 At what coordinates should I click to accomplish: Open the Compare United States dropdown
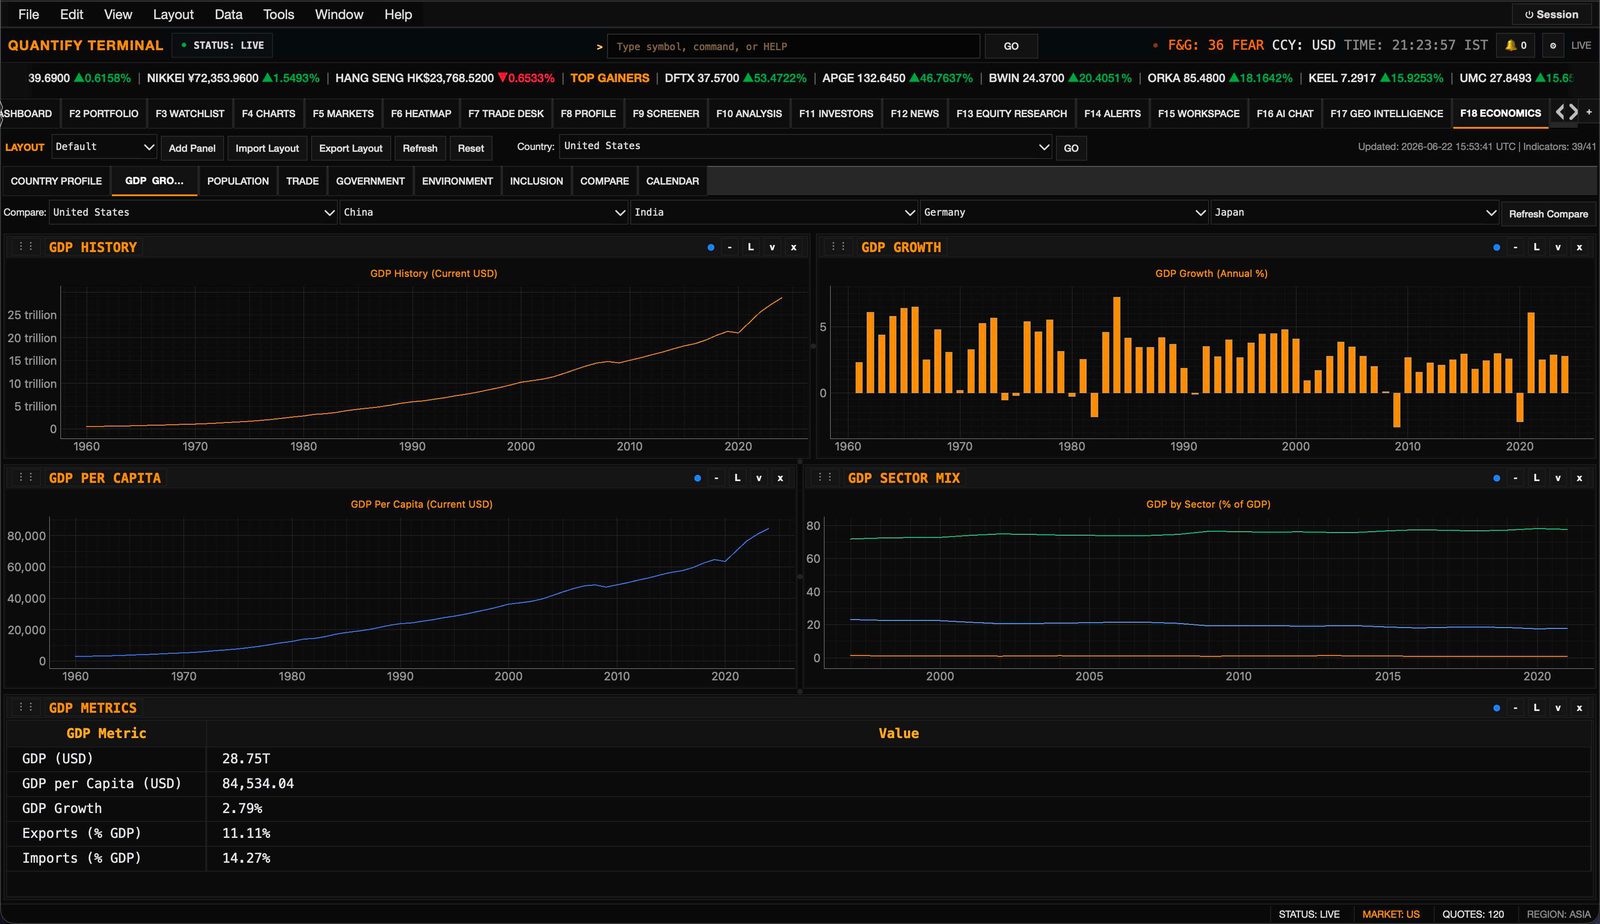coord(193,212)
